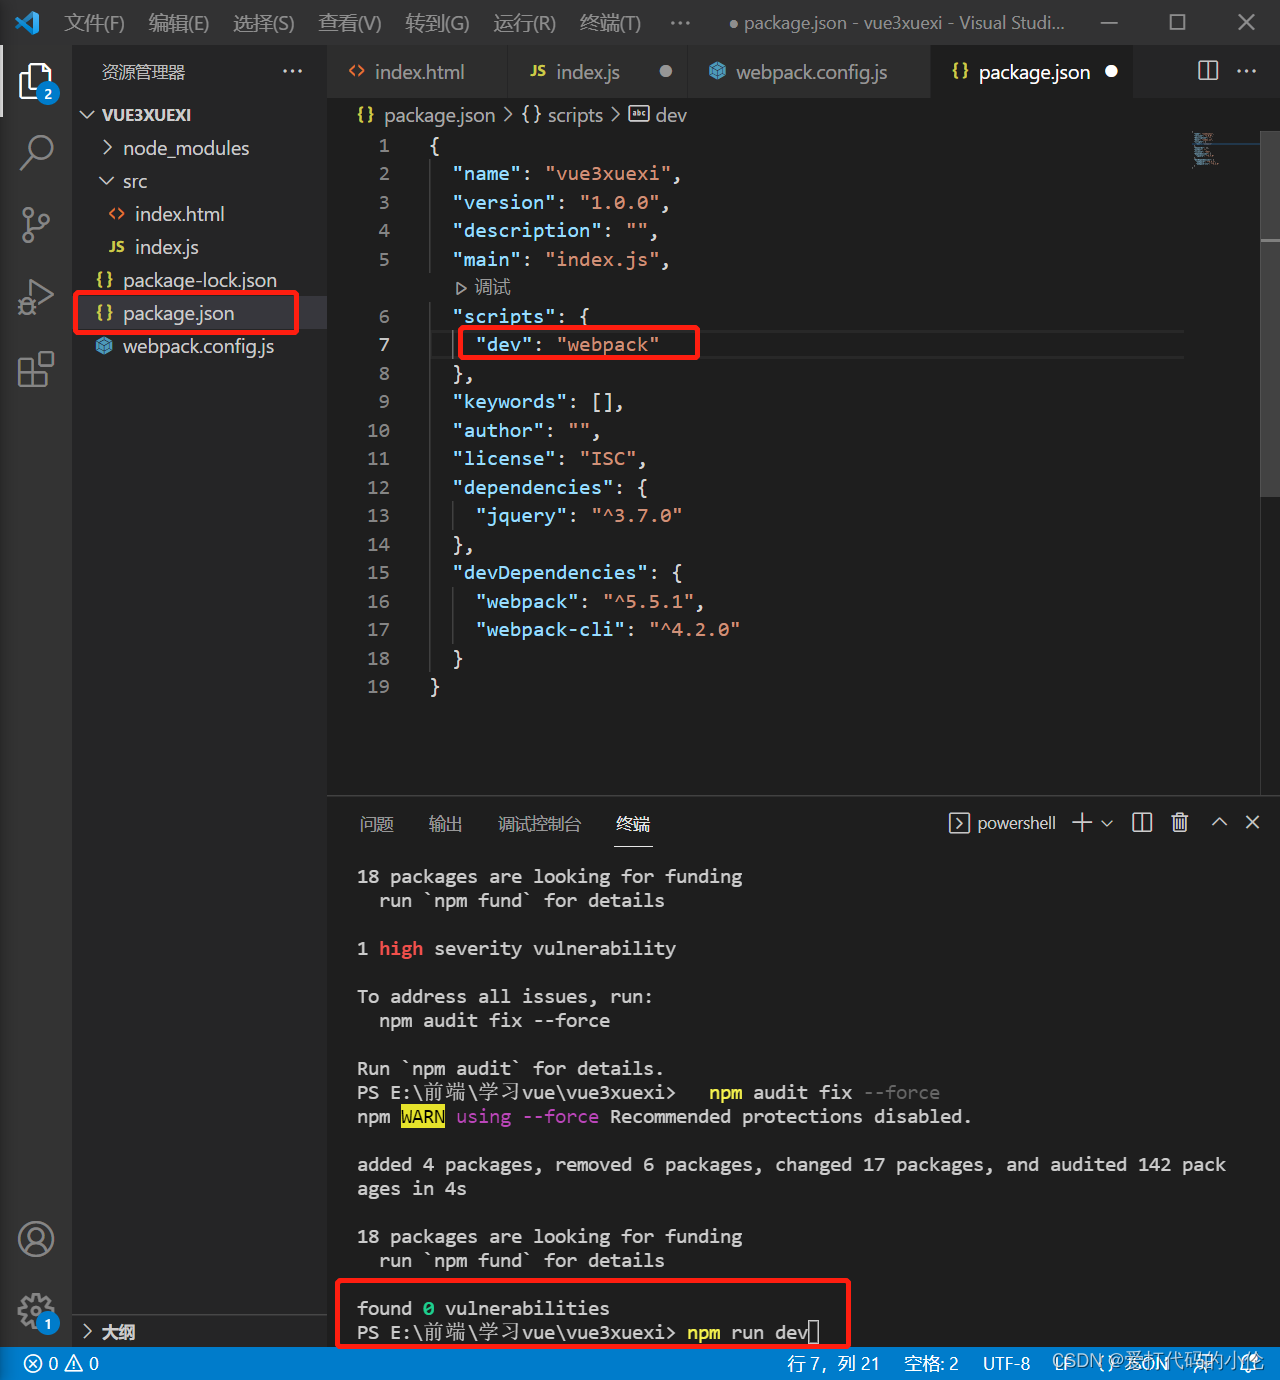Viewport: 1280px width, 1380px height.
Task: Open the Explorer view in activity bar
Action: point(36,82)
